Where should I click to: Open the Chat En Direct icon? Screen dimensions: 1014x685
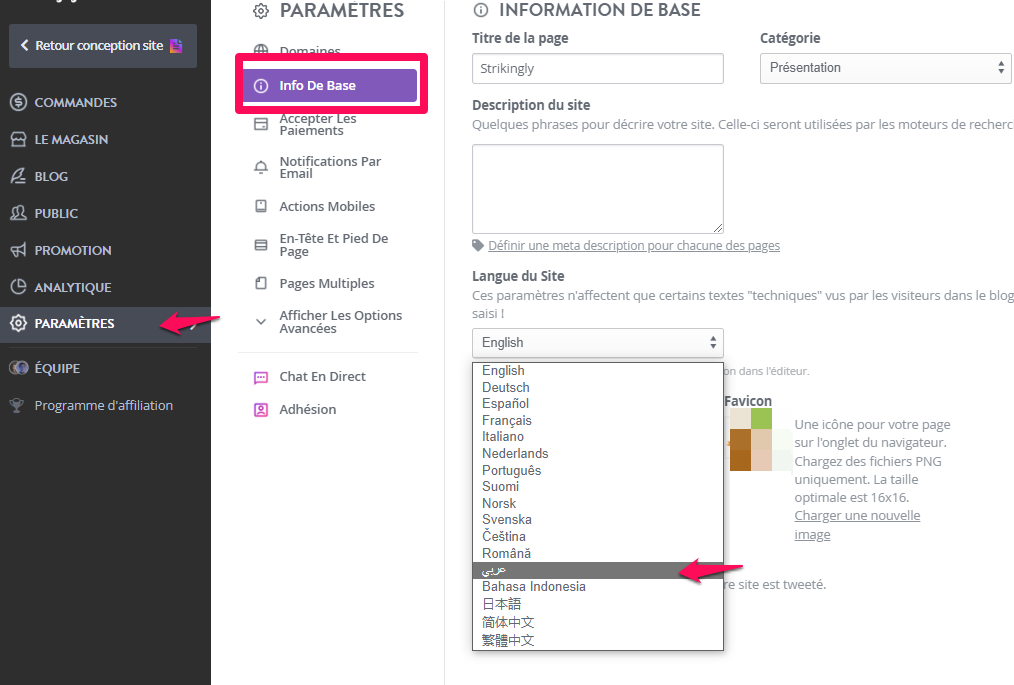261,377
